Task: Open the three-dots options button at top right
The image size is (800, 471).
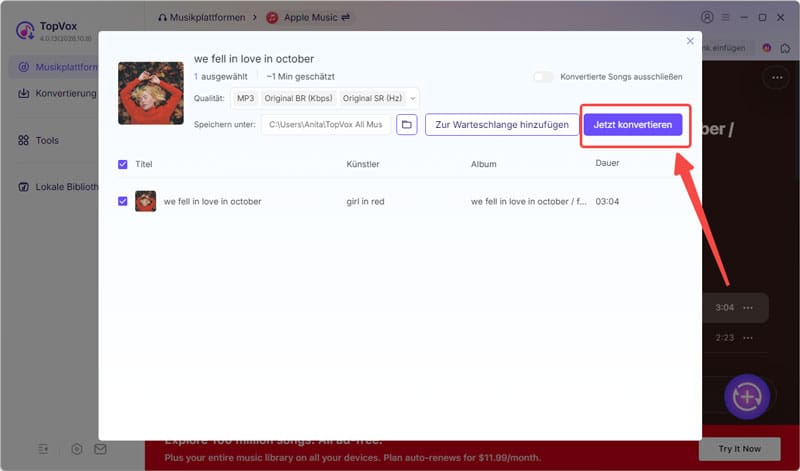Action: coord(777,78)
